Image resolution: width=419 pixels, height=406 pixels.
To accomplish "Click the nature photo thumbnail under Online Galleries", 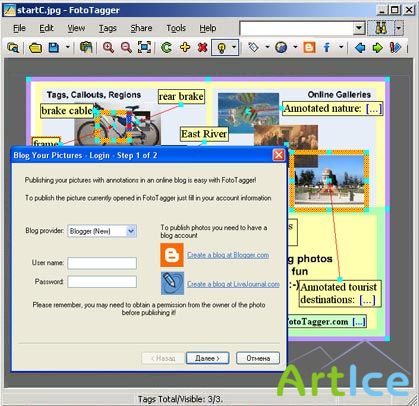I will point(248,112).
